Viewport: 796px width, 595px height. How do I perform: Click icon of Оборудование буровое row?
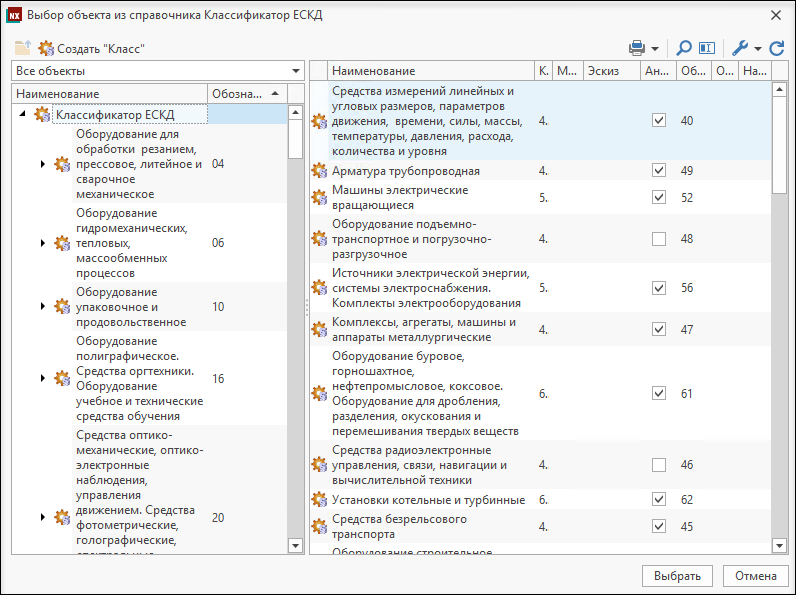click(319, 393)
